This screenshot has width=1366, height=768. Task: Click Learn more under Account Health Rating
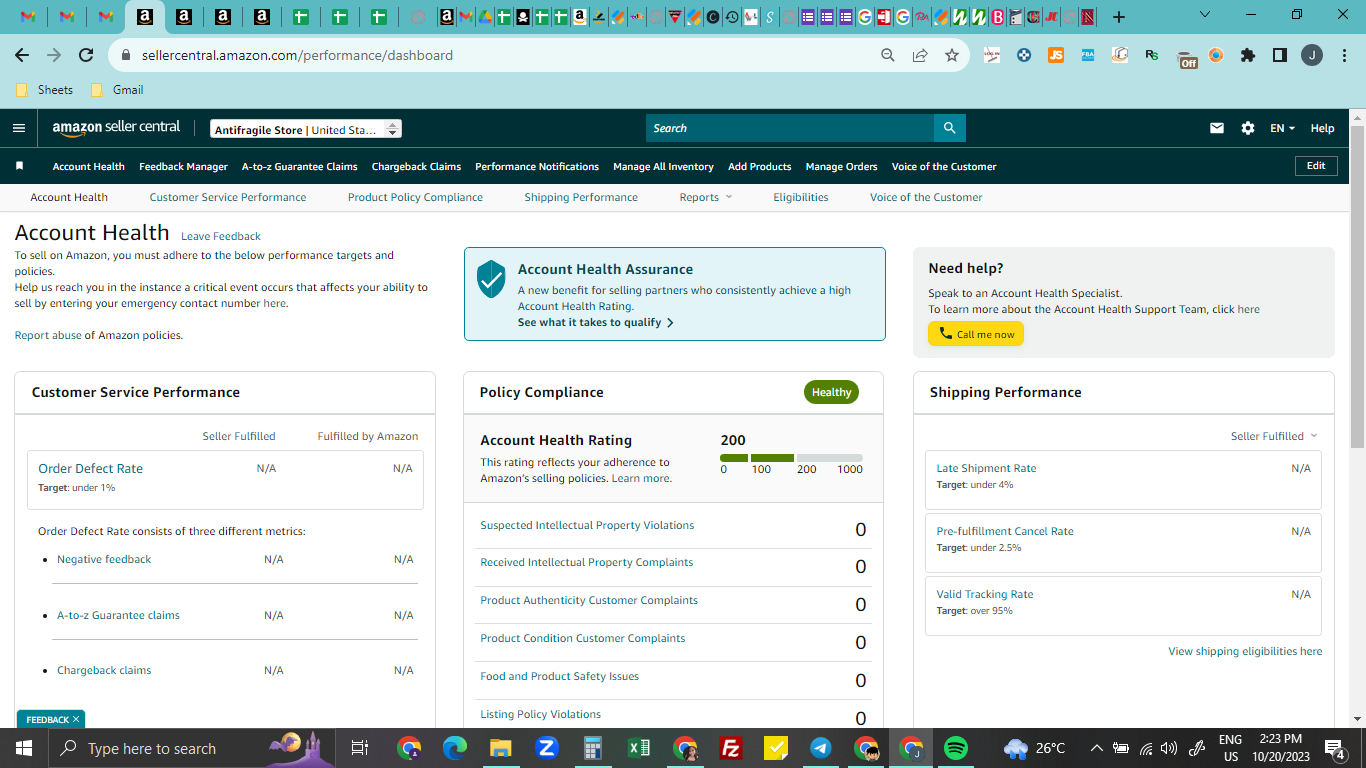point(641,478)
